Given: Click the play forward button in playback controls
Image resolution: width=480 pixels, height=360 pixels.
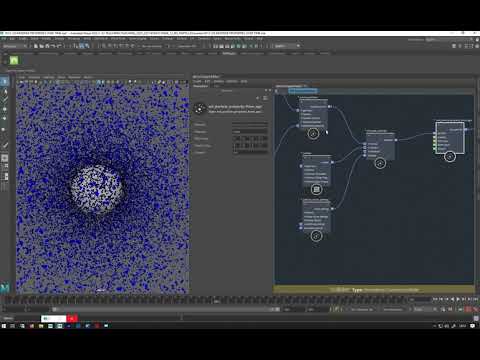Looking at the screenshot, I should (458, 299).
